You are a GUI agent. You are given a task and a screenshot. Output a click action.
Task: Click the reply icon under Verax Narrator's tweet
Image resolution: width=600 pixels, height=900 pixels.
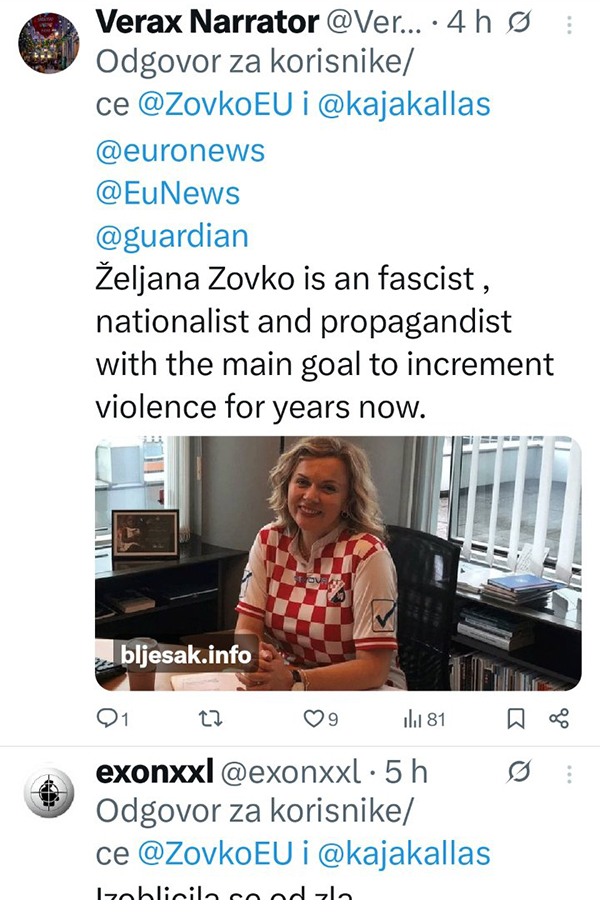[x=107, y=718]
